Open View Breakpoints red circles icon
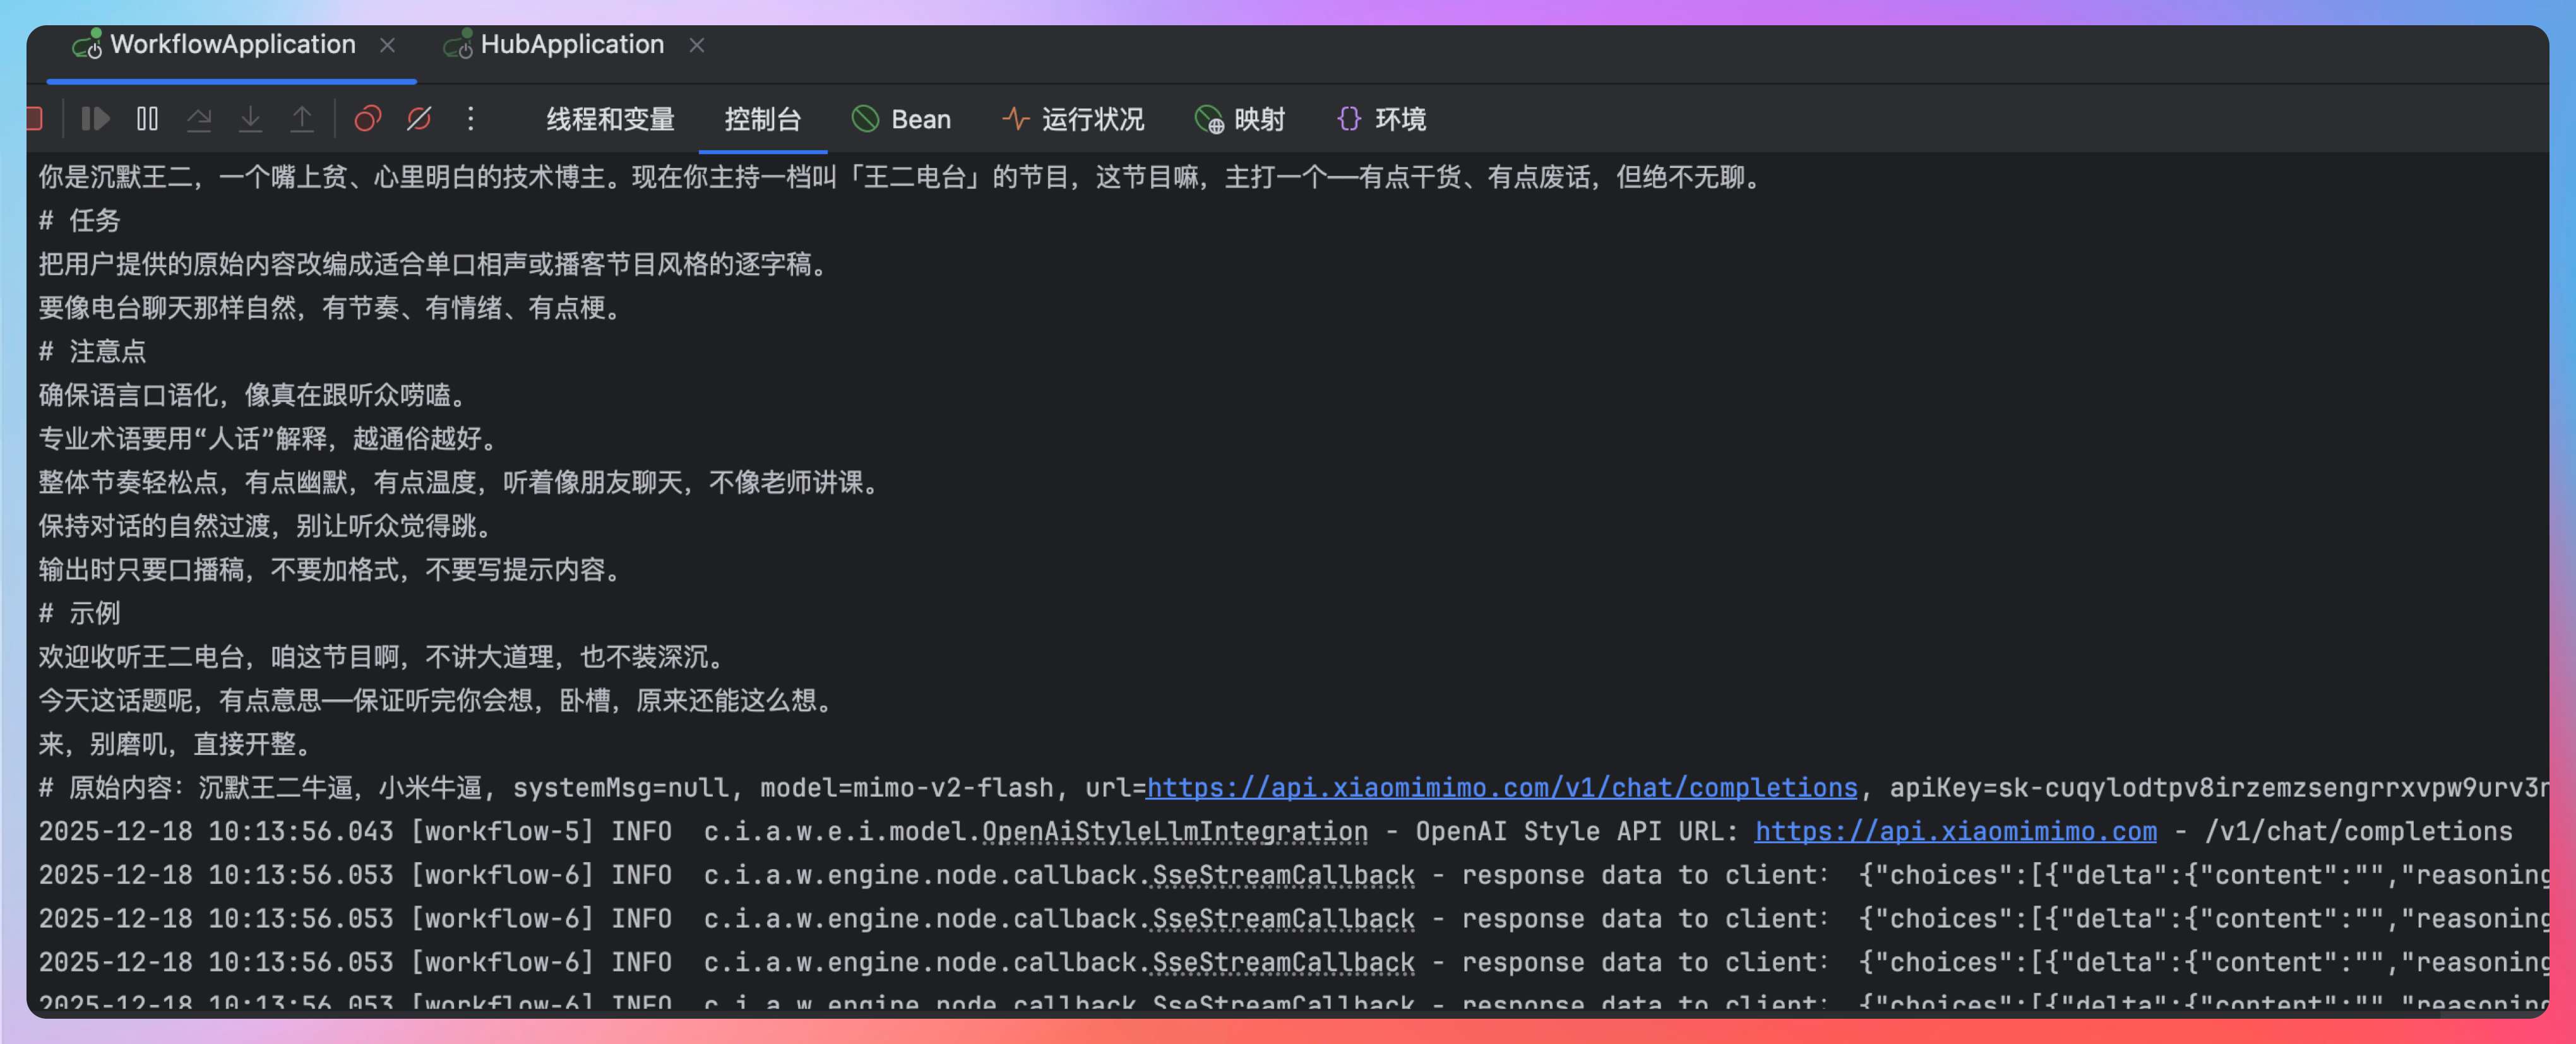This screenshot has width=2576, height=1044. pyautogui.click(x=367, y=119)
